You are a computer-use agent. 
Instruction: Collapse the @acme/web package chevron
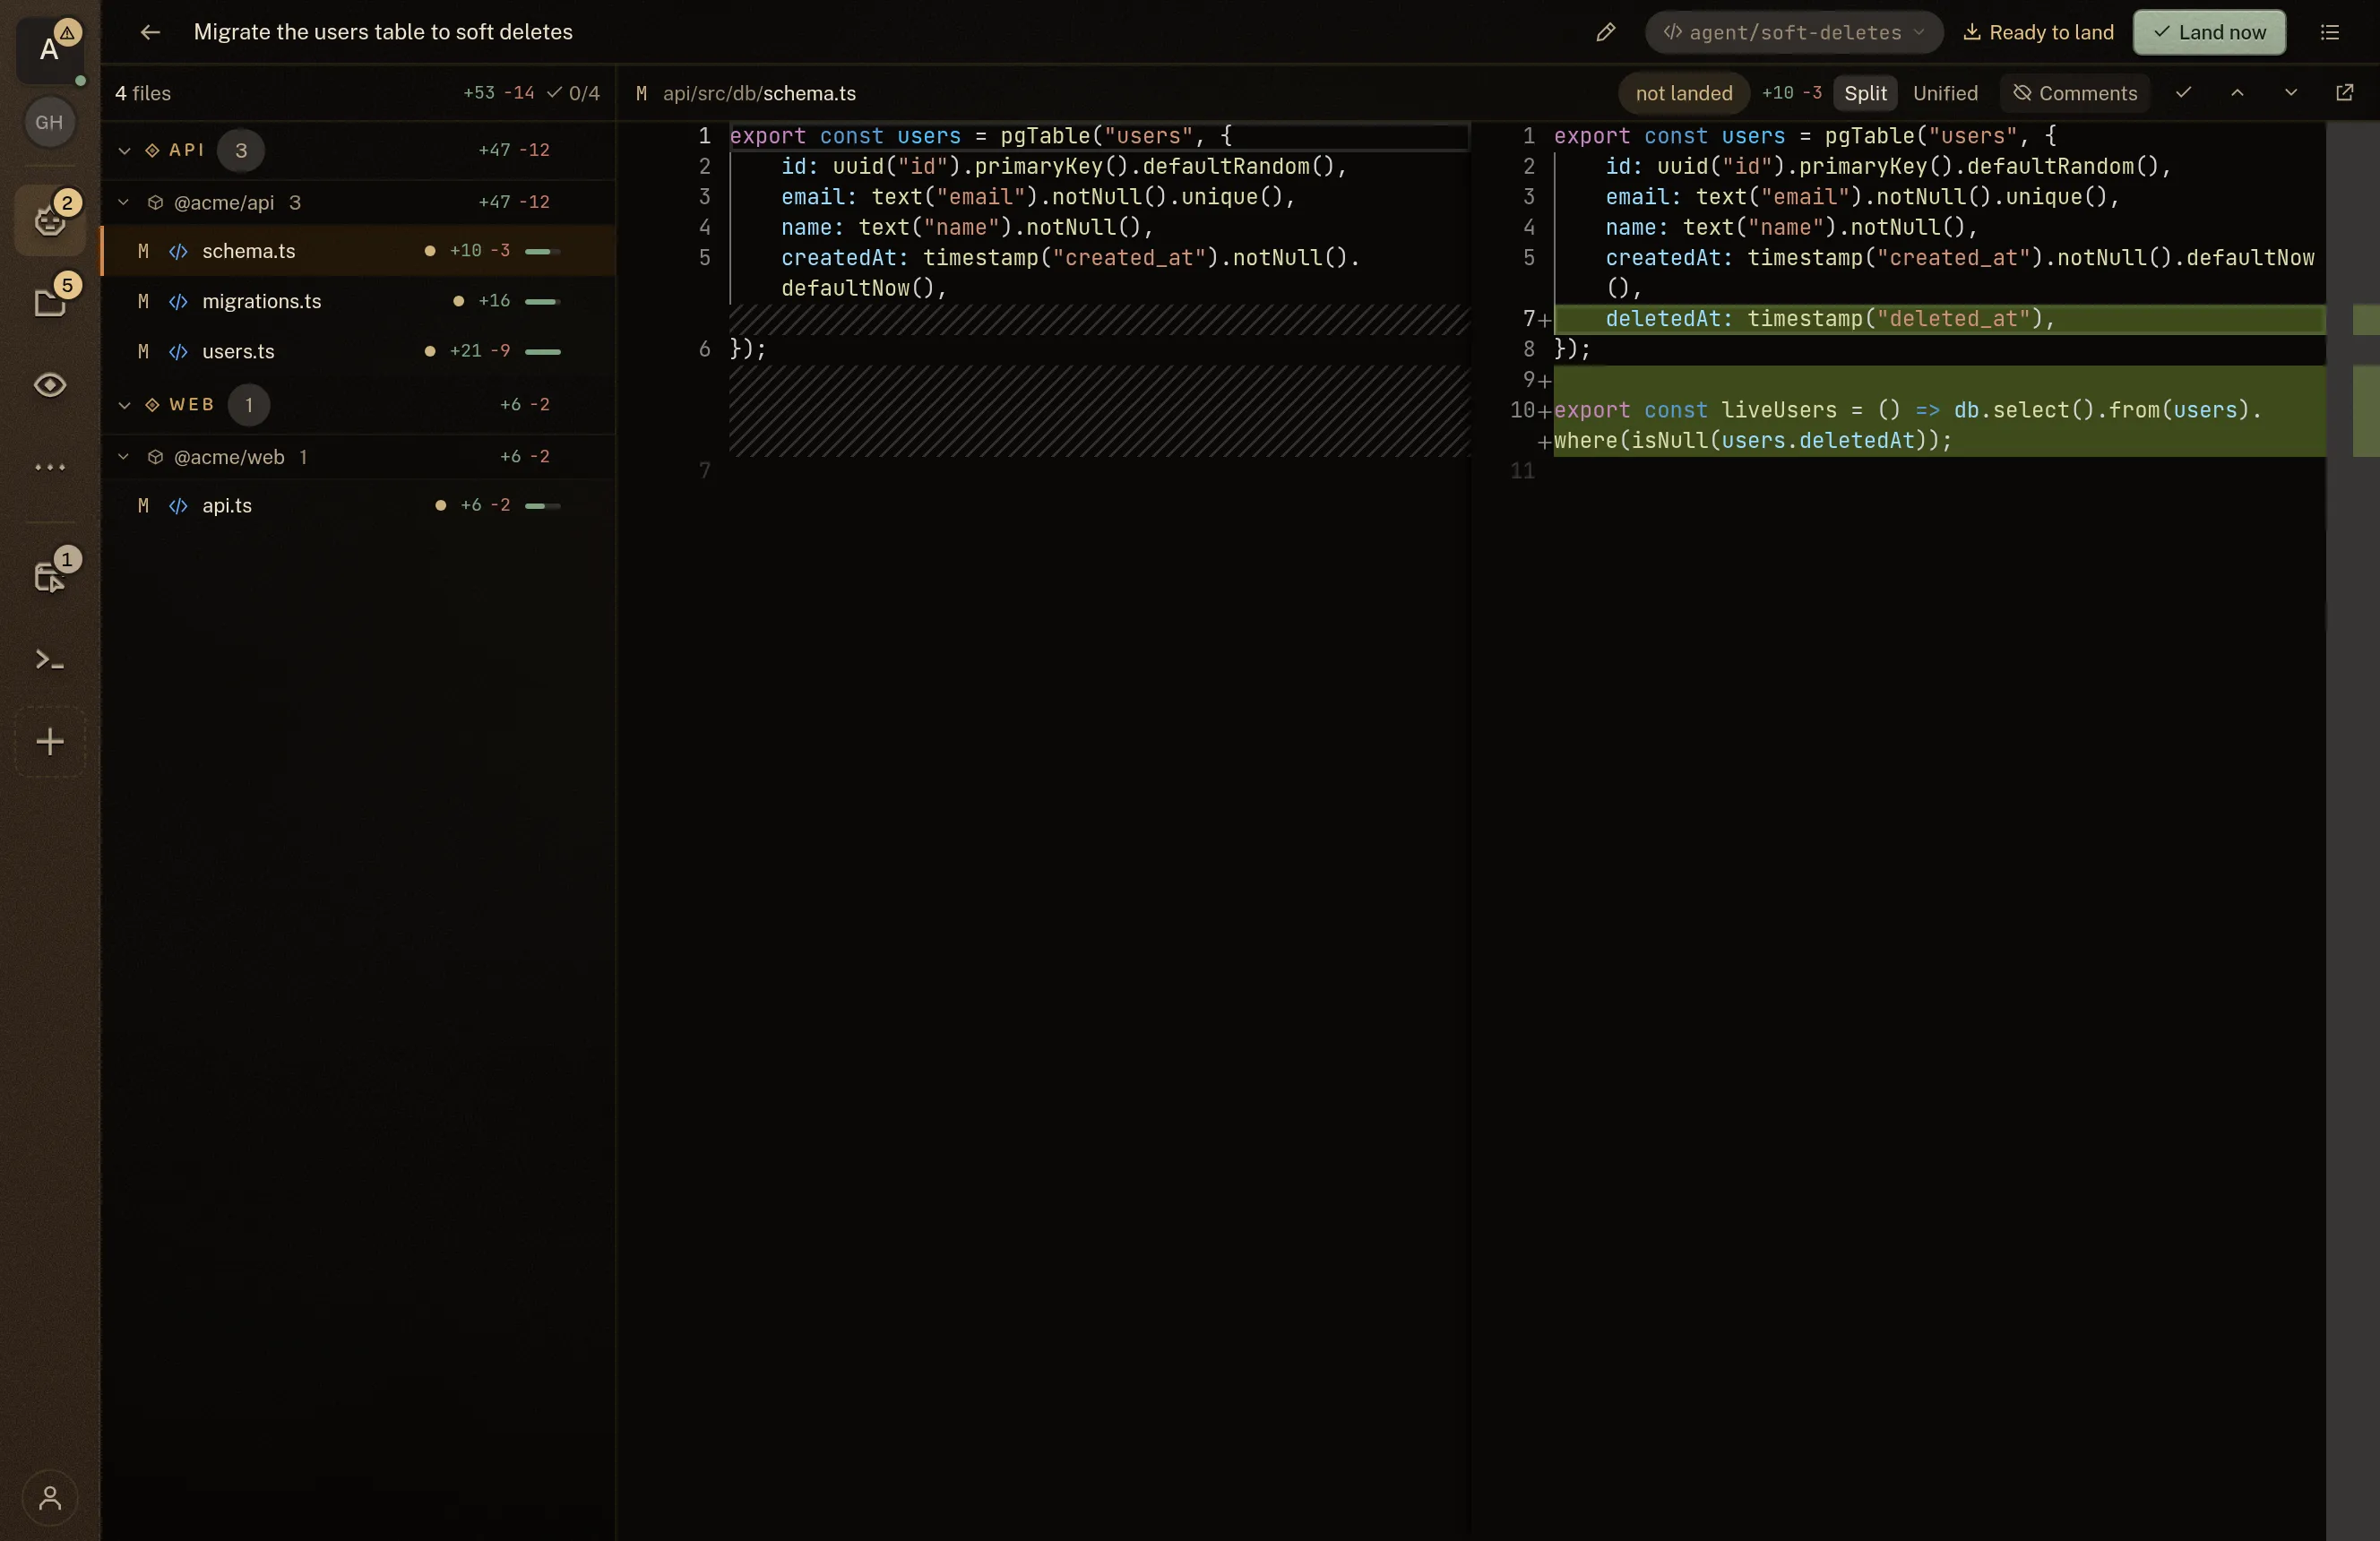(x=124, y=457)
